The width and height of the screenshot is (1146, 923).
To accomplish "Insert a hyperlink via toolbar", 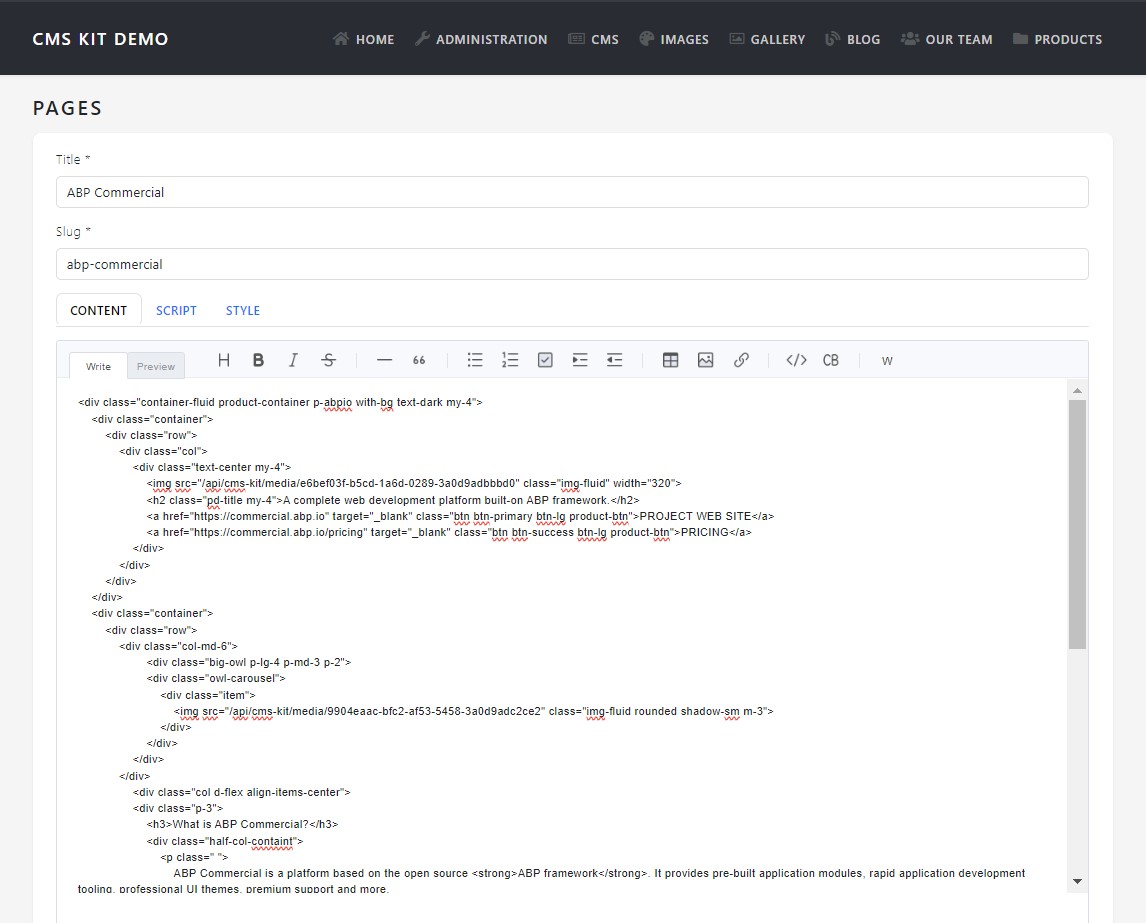I will pos(741,360).
